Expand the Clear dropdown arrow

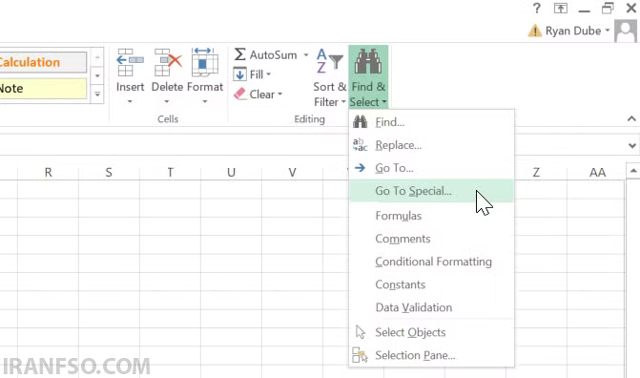(280, 94)
